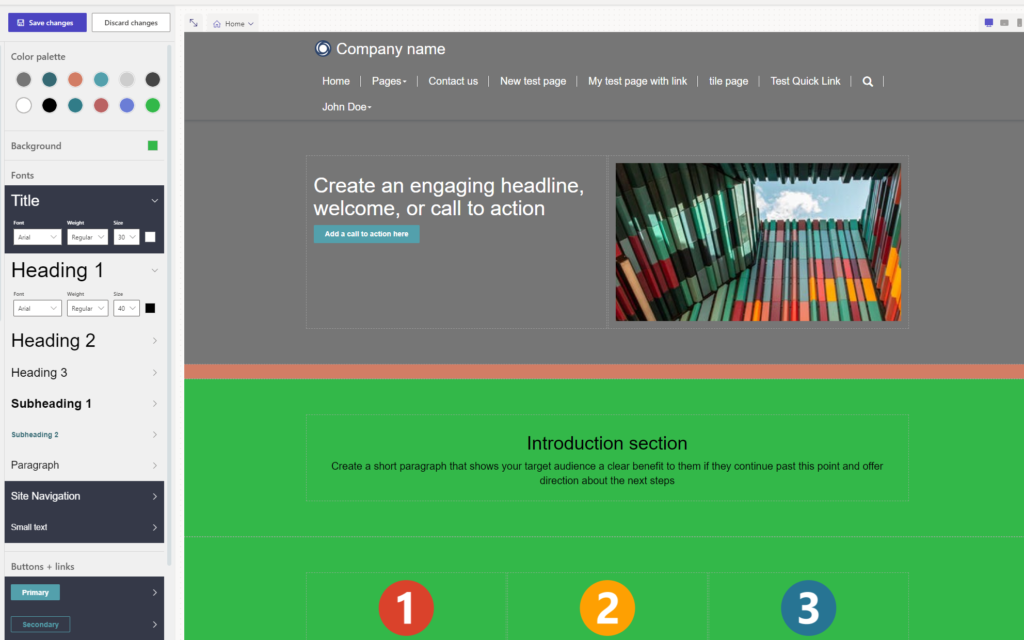
Task: Click the Discard changes button
Action: click(131, 23)
